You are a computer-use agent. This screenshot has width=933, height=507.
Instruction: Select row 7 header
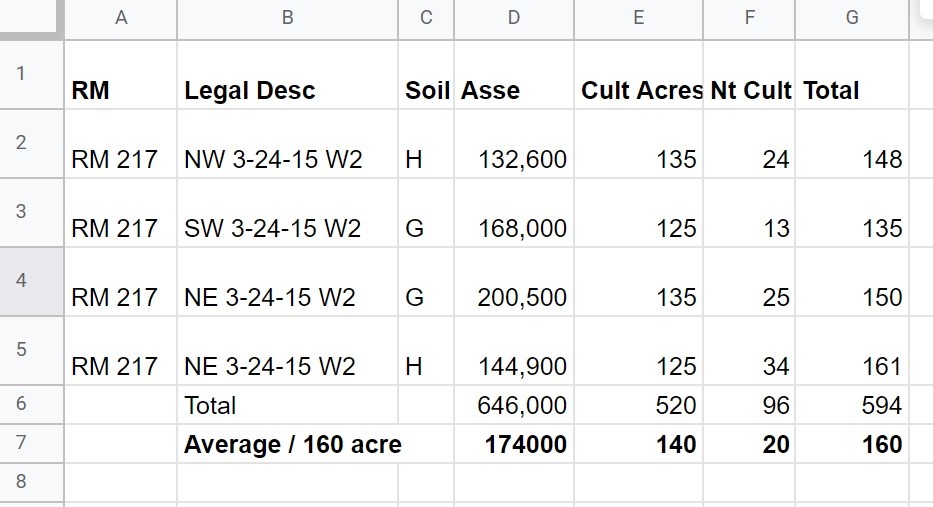coord(32,443)
